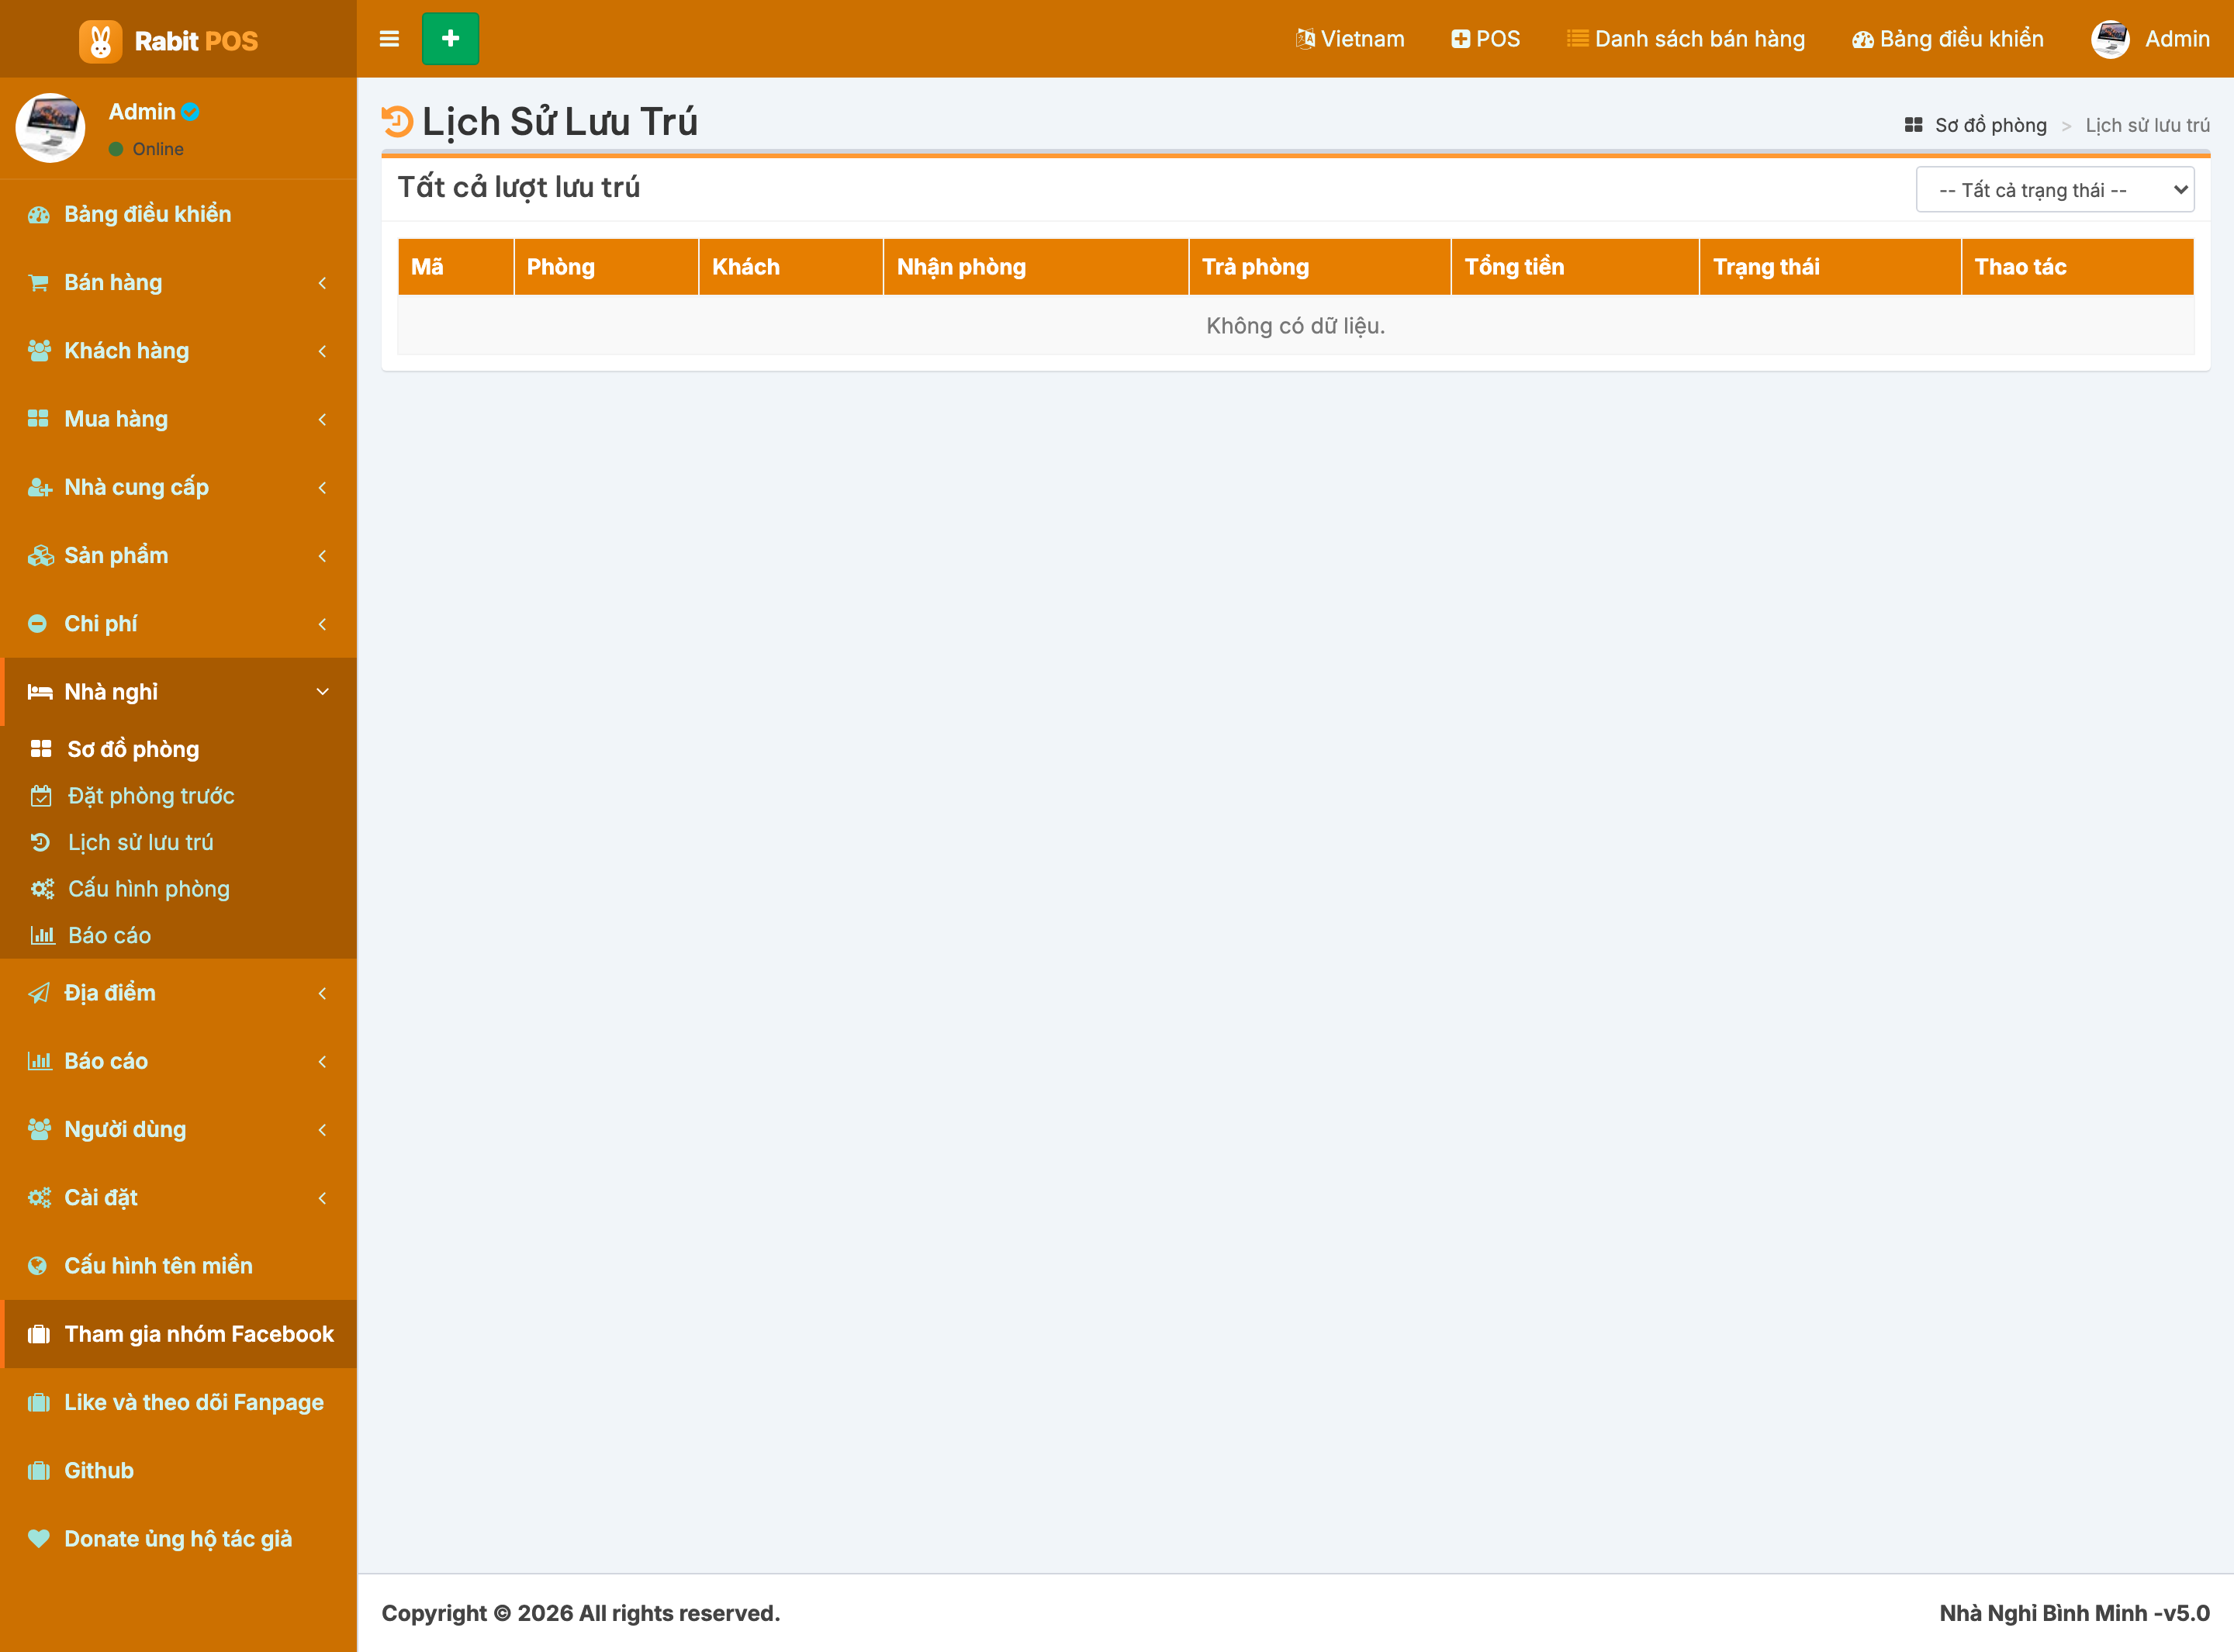Click the Nhận phòng column header

click(1035, 267)
